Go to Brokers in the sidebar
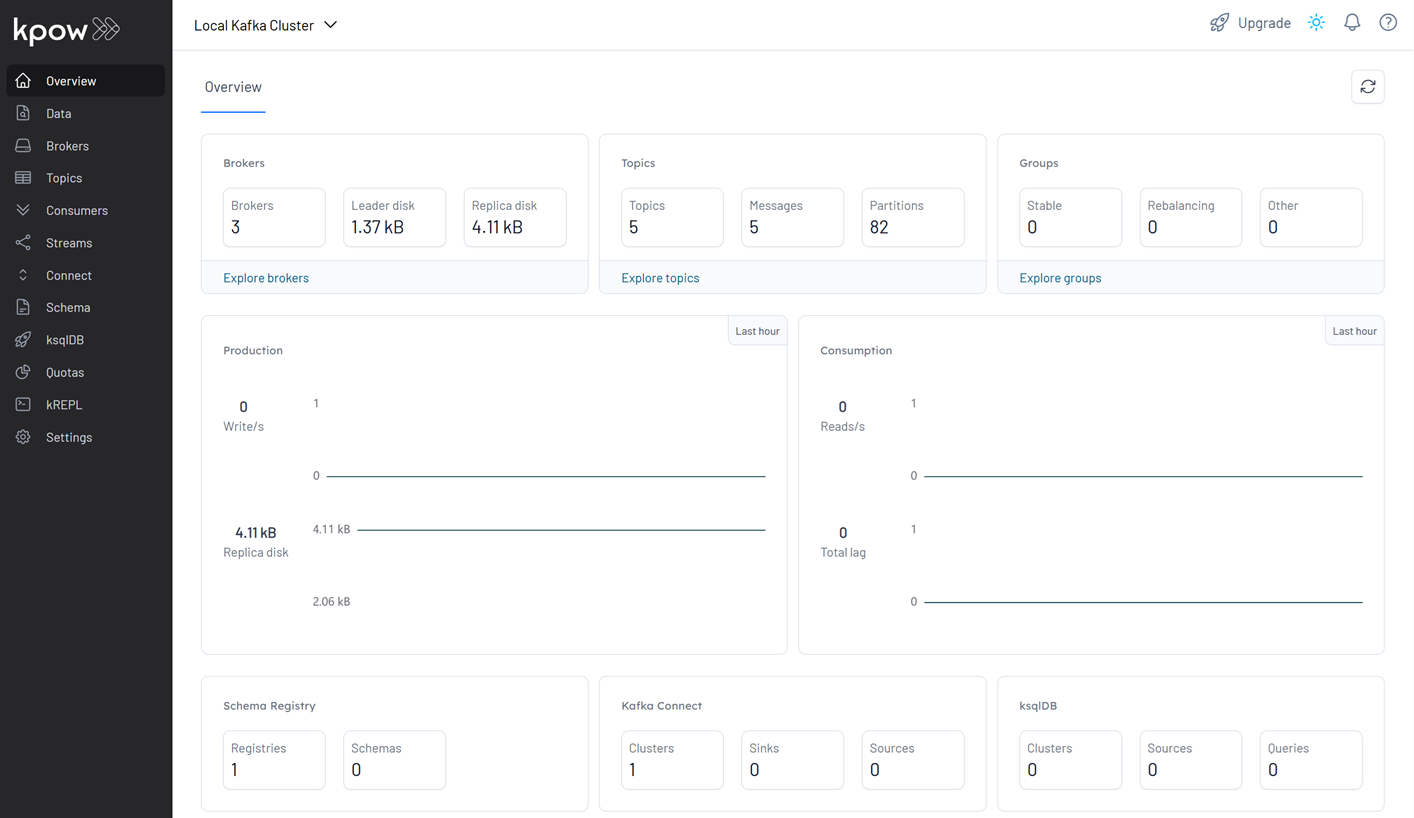The width and height of the screenshot is (1414, 818). coord(86,146)
